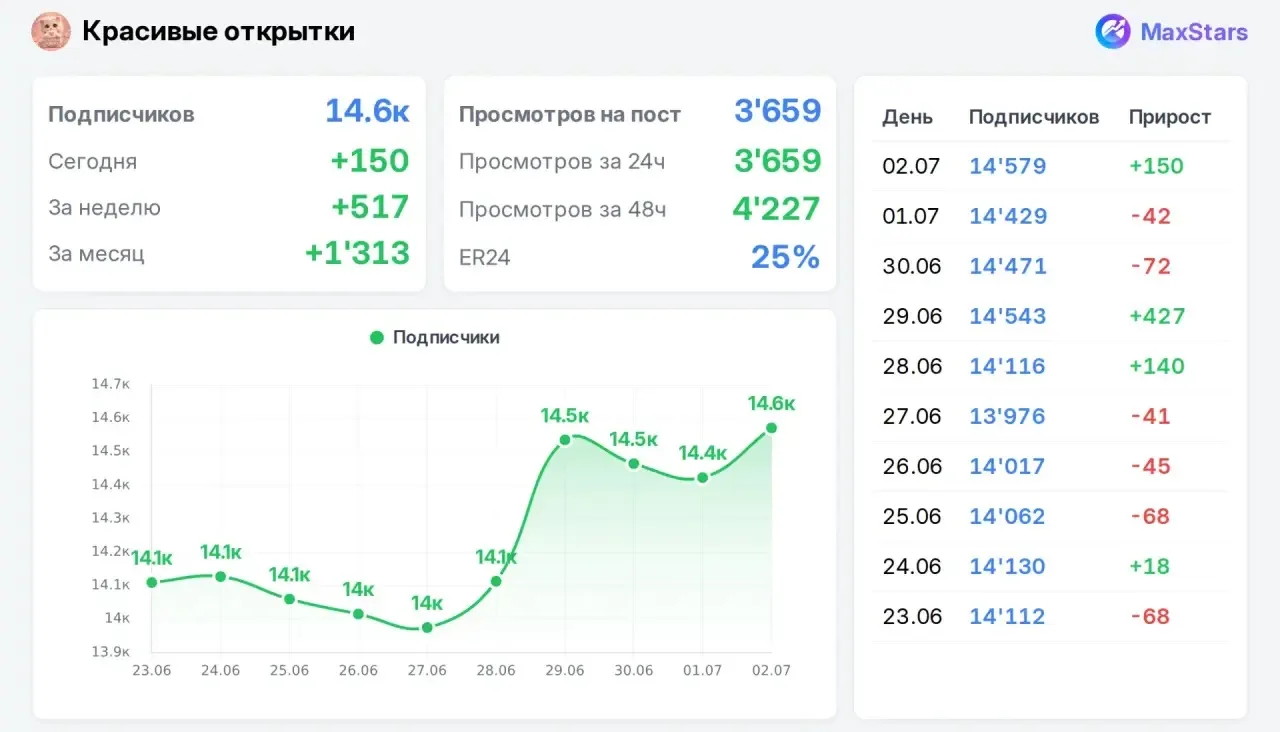Select the 02.07 chart data point
This screenshot has height=732, width=1280.
771,428
